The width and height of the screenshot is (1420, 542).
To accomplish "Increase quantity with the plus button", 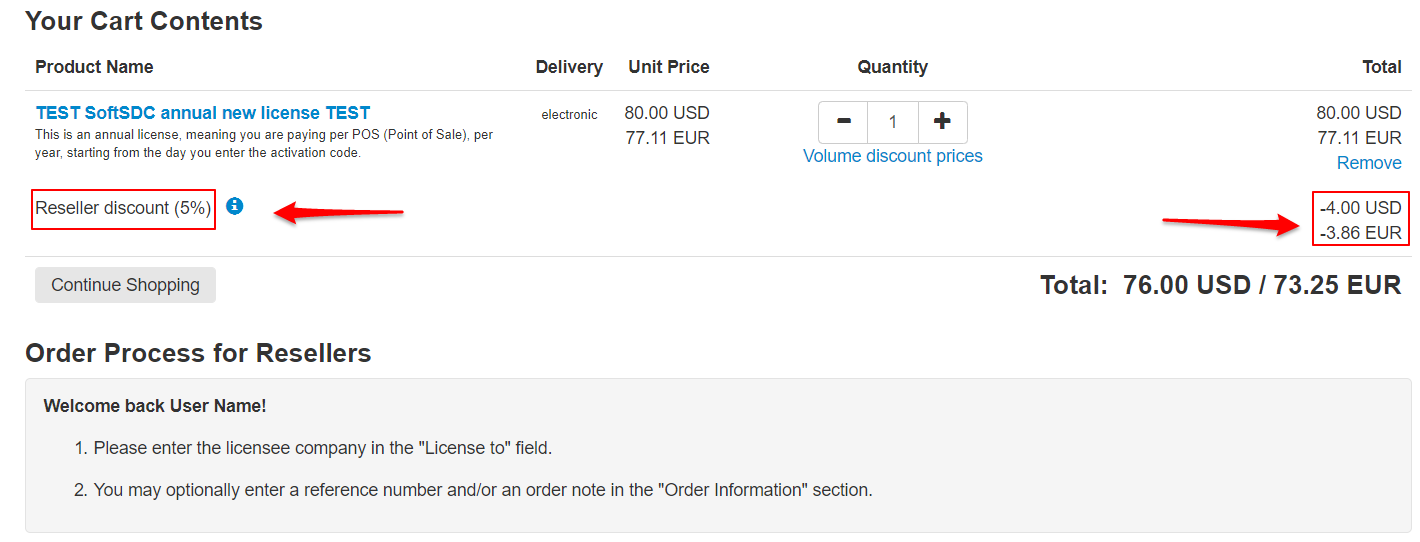I will [942, 122].
